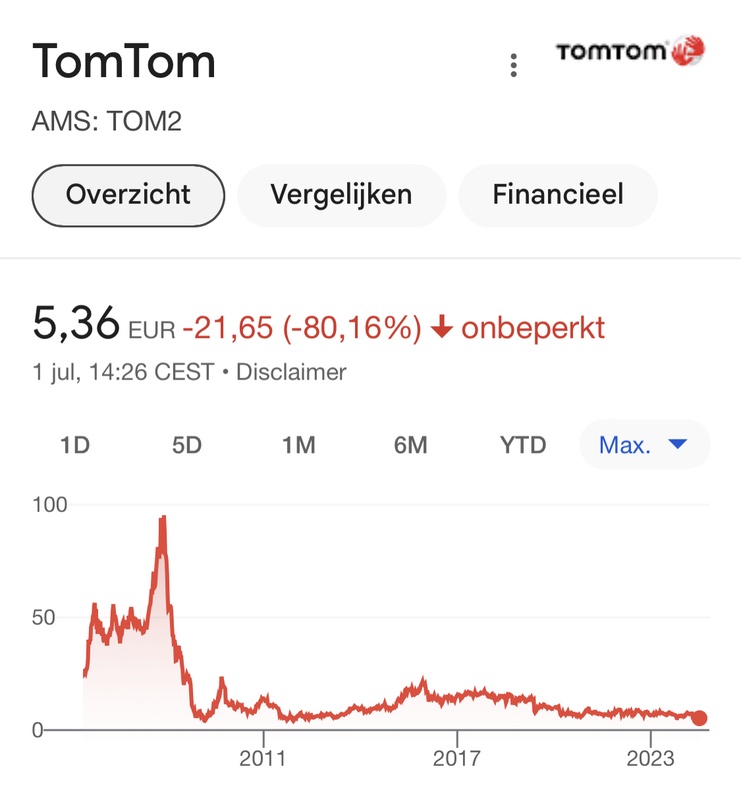The height and width of the screenshot is (800, 741).
Task: Open the three-dot more options menu
Action: click(x=513, y=66)
